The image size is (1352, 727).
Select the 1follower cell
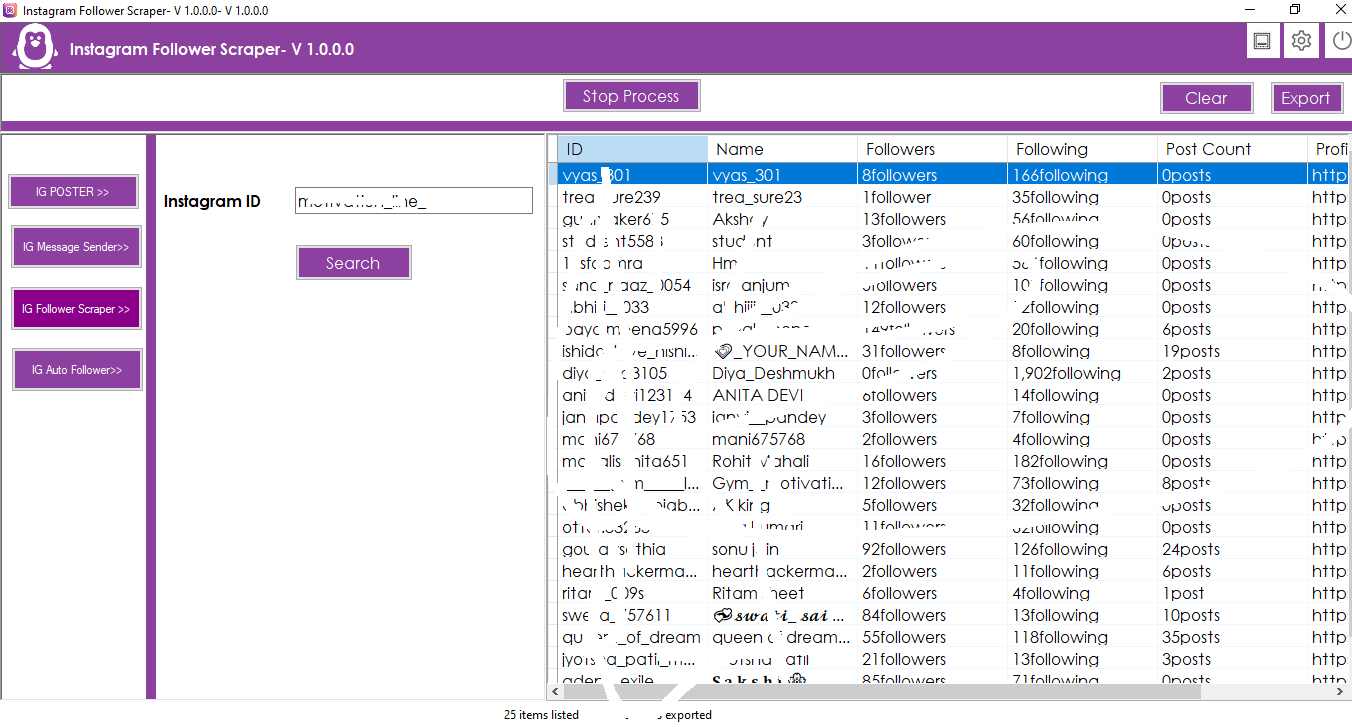(x=932, y=197)
